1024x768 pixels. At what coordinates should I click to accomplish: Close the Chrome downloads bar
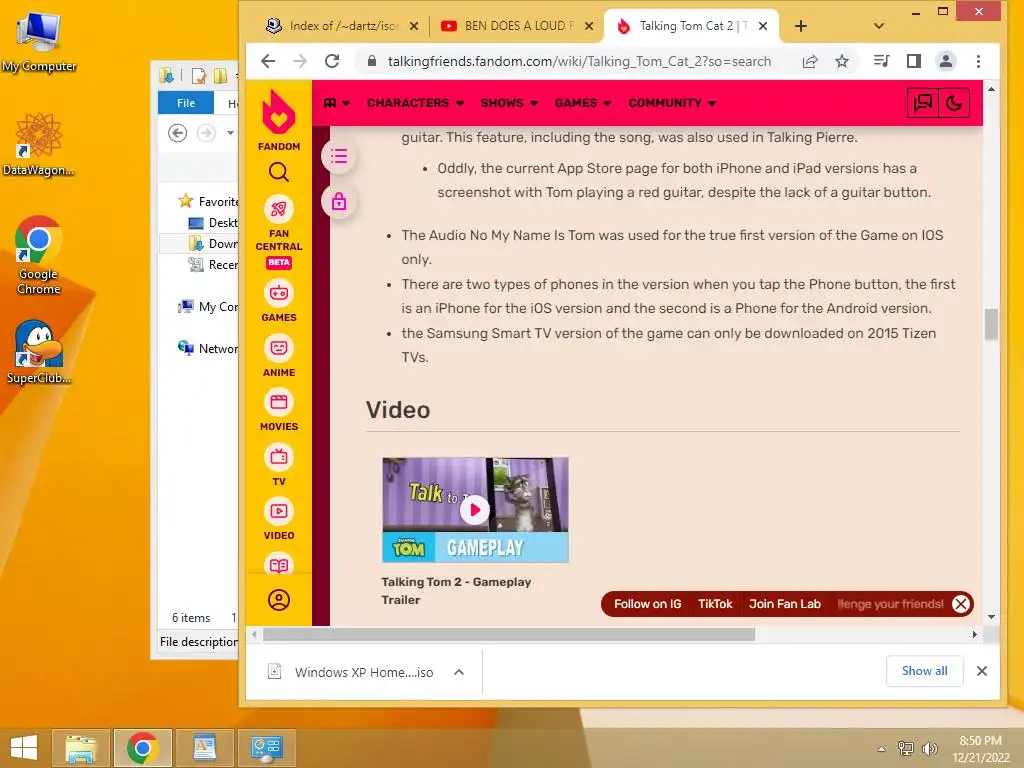point(982,671)
